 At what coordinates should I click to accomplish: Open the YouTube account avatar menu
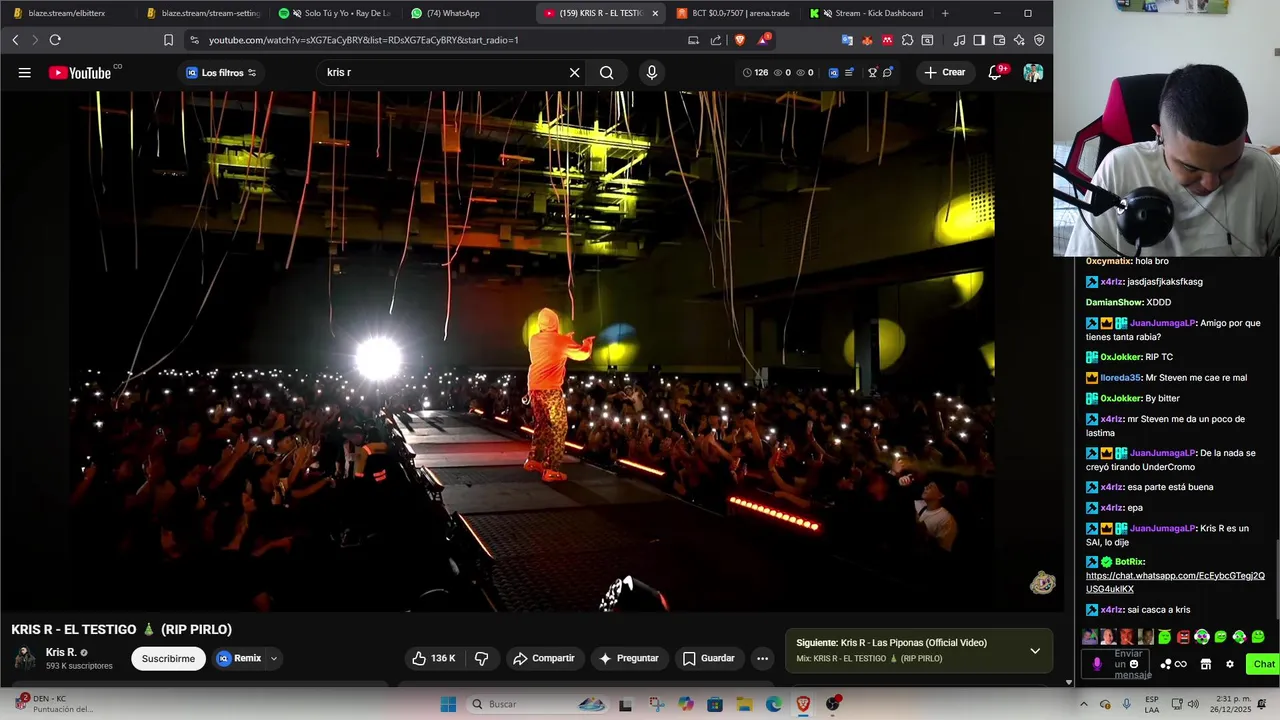[x=1033, y=72]
